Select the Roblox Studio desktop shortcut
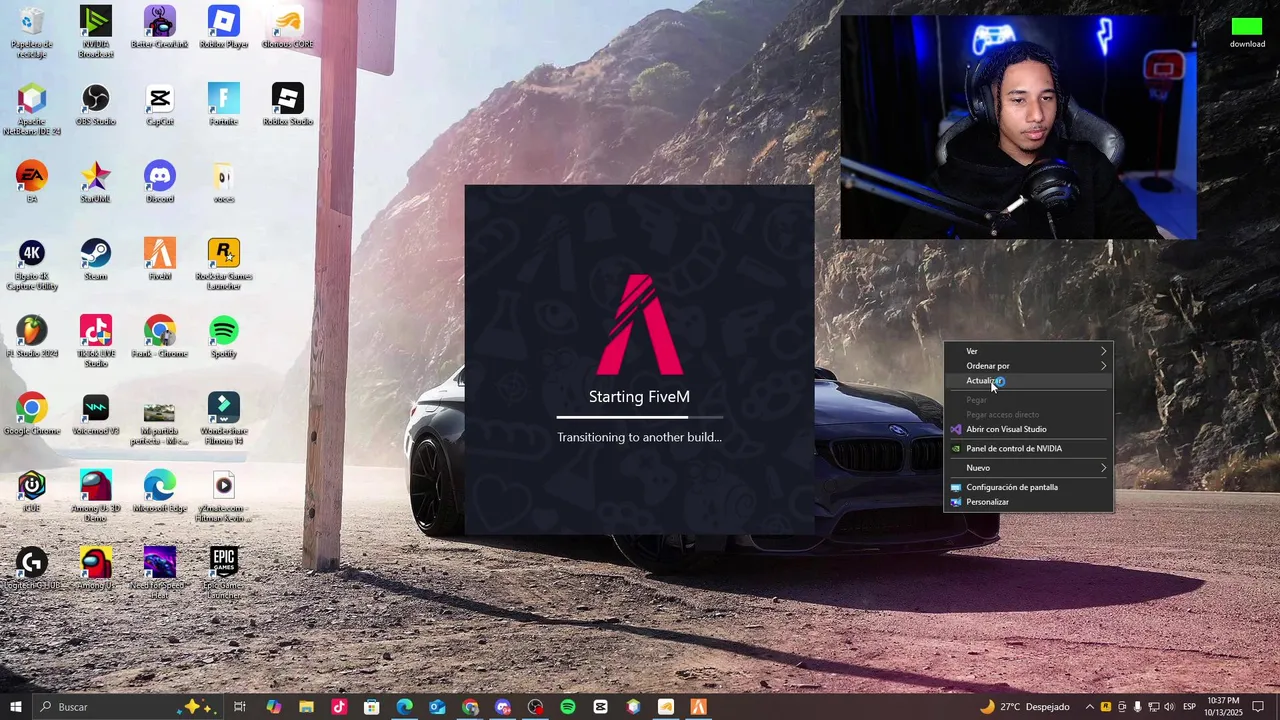Viewport: 1280px width, 720px height. 288,105
